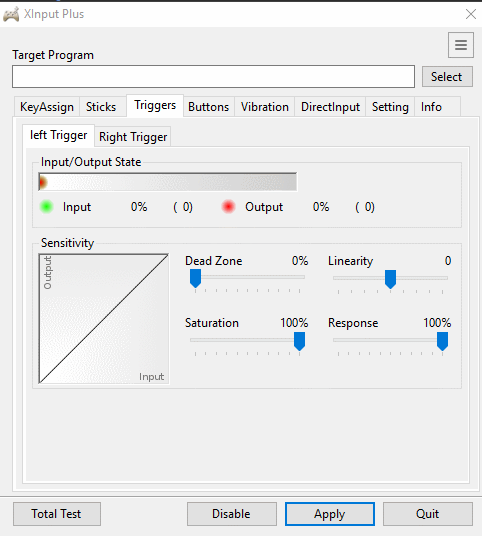Click the Select button
The width and height of the screenshot is (482, 536).
(x=447, y=77)
